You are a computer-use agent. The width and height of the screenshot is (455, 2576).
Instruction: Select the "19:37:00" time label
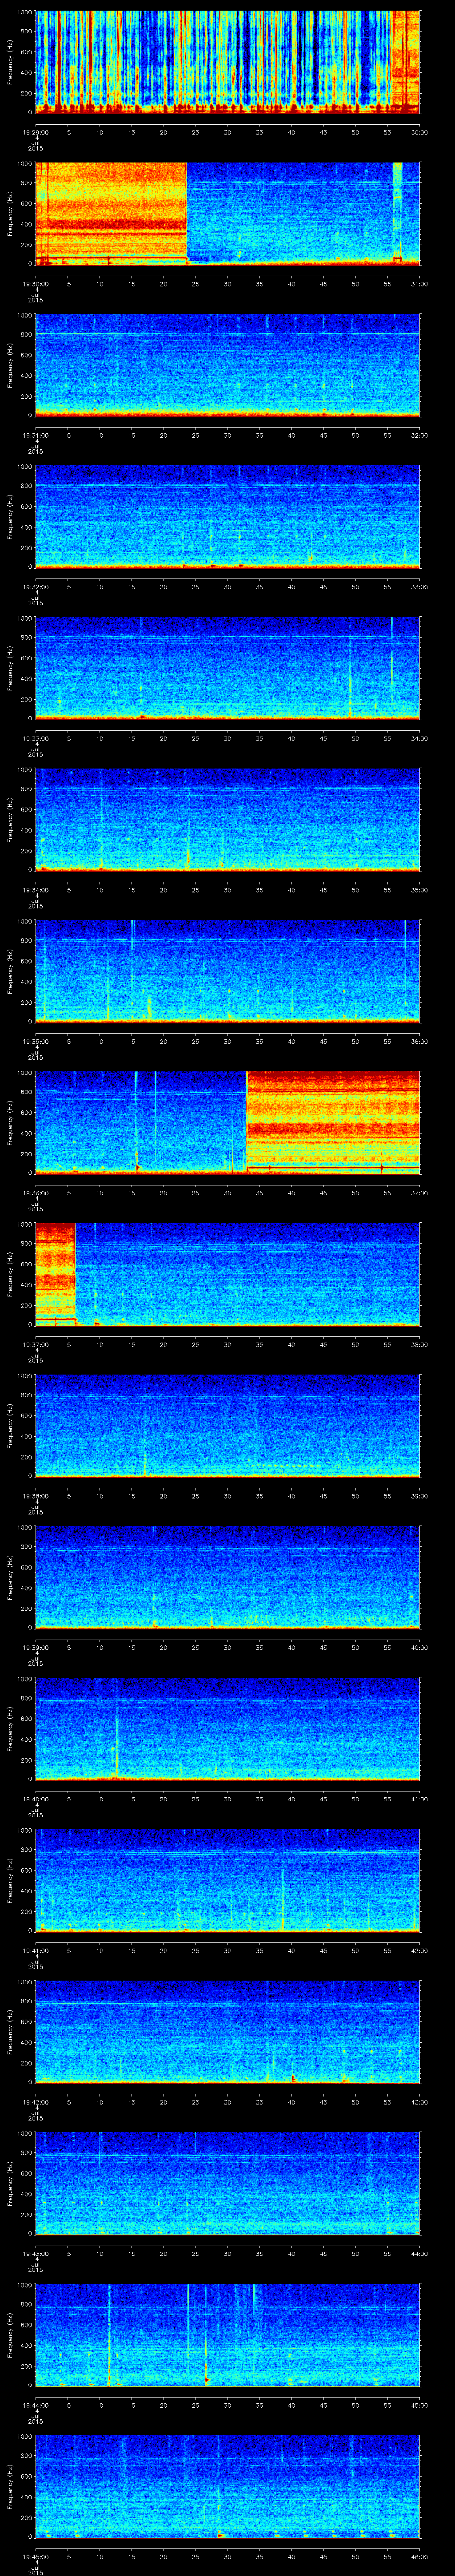point(35,1344)
